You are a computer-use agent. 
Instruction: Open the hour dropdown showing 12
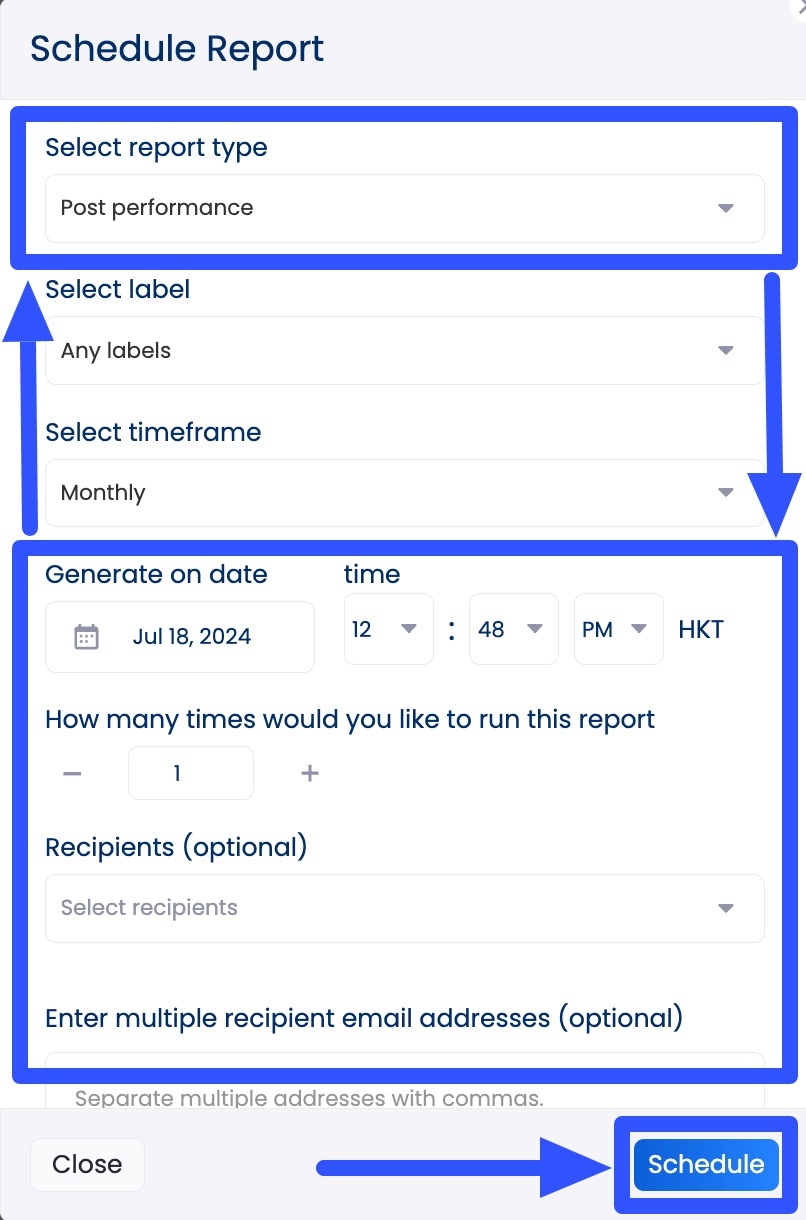point(388,629)
